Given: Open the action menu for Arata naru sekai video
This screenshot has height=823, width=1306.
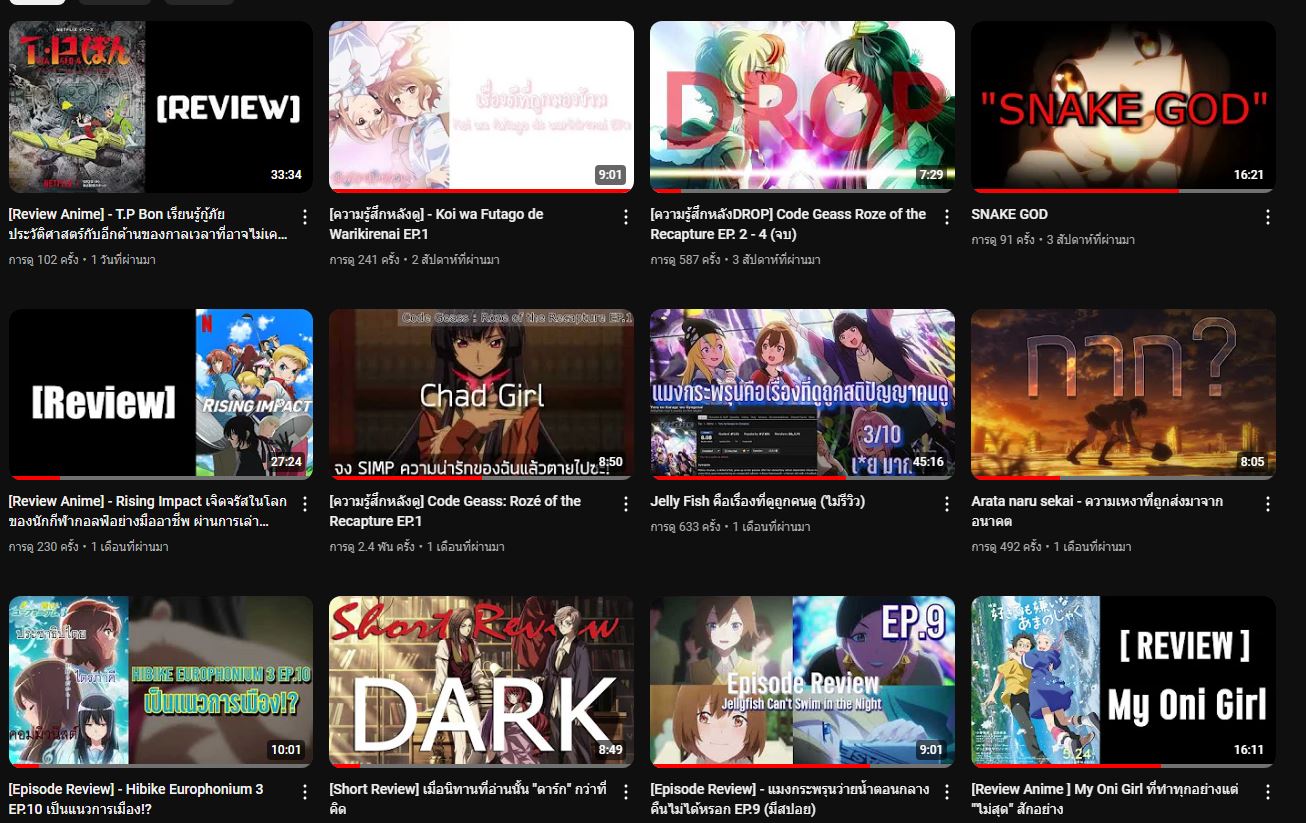Looking at the screenshot, I should tap(1268, 504).
